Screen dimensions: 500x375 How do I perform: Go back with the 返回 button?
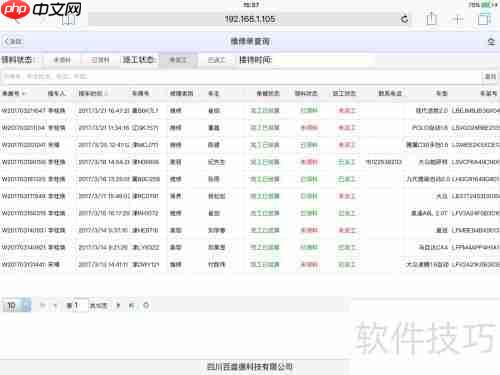tap(13, 41)
